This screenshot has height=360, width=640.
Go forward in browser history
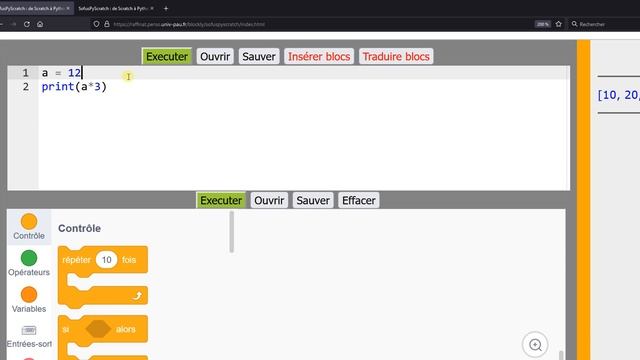(x=14, y=24)
